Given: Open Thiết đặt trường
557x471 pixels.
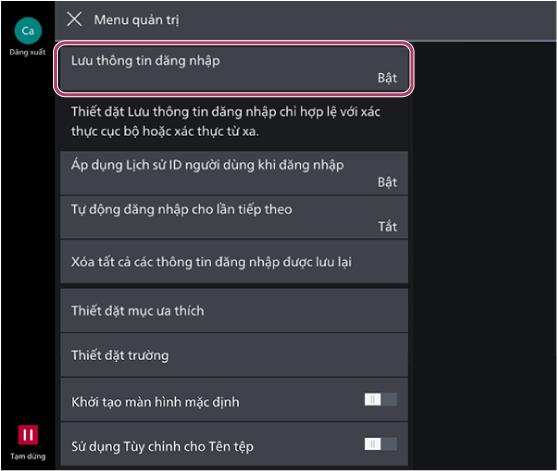Looking at the screenshot, I should [x=234, y=355].
